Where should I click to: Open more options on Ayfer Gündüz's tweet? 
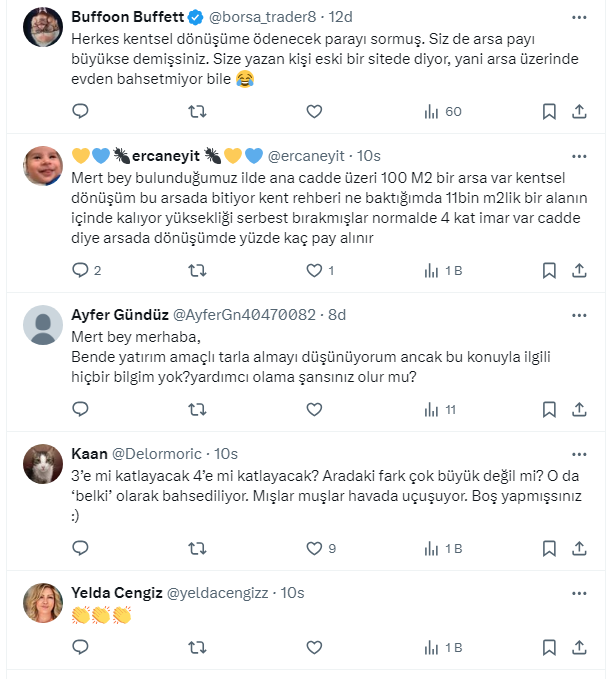point(579,314)
